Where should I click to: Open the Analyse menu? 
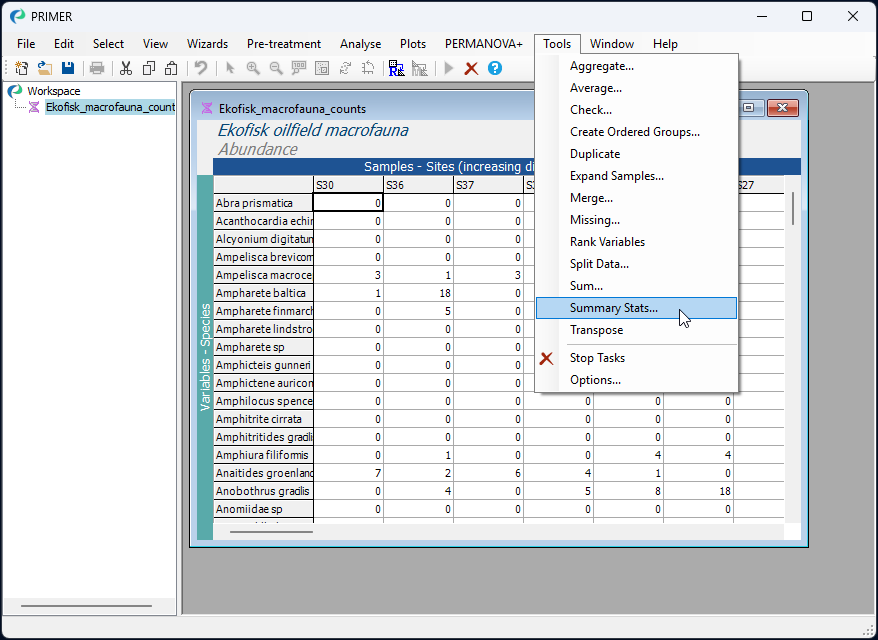360,44
